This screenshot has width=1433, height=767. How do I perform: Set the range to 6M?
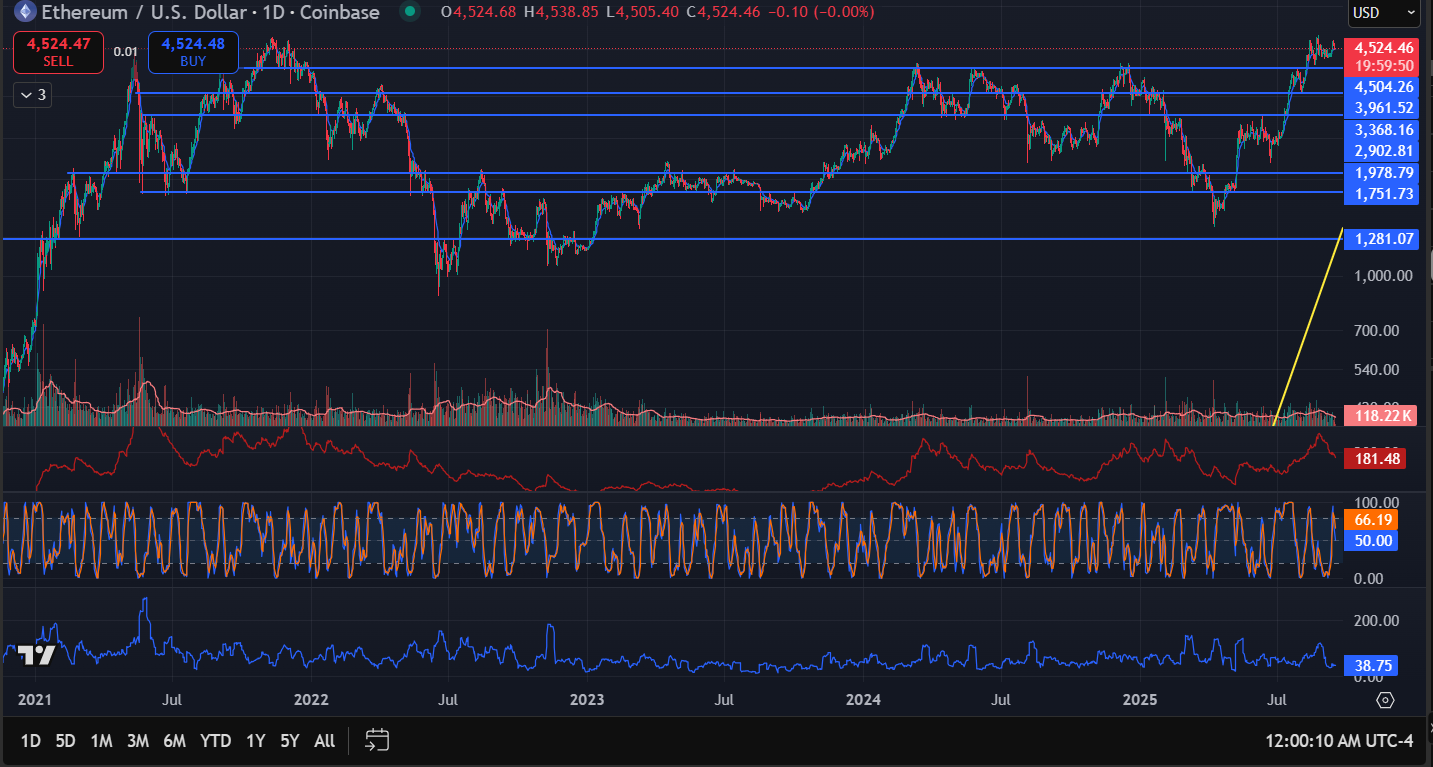pos(174,741)
